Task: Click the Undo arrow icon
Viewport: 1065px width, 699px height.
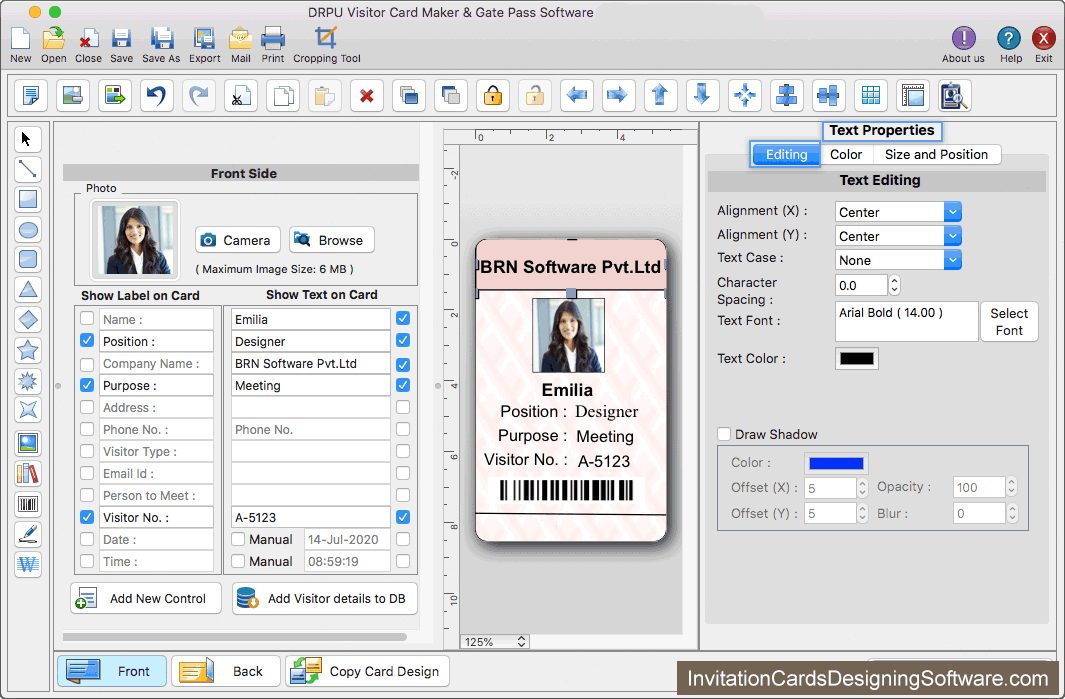Action: (x=157, y=96)
